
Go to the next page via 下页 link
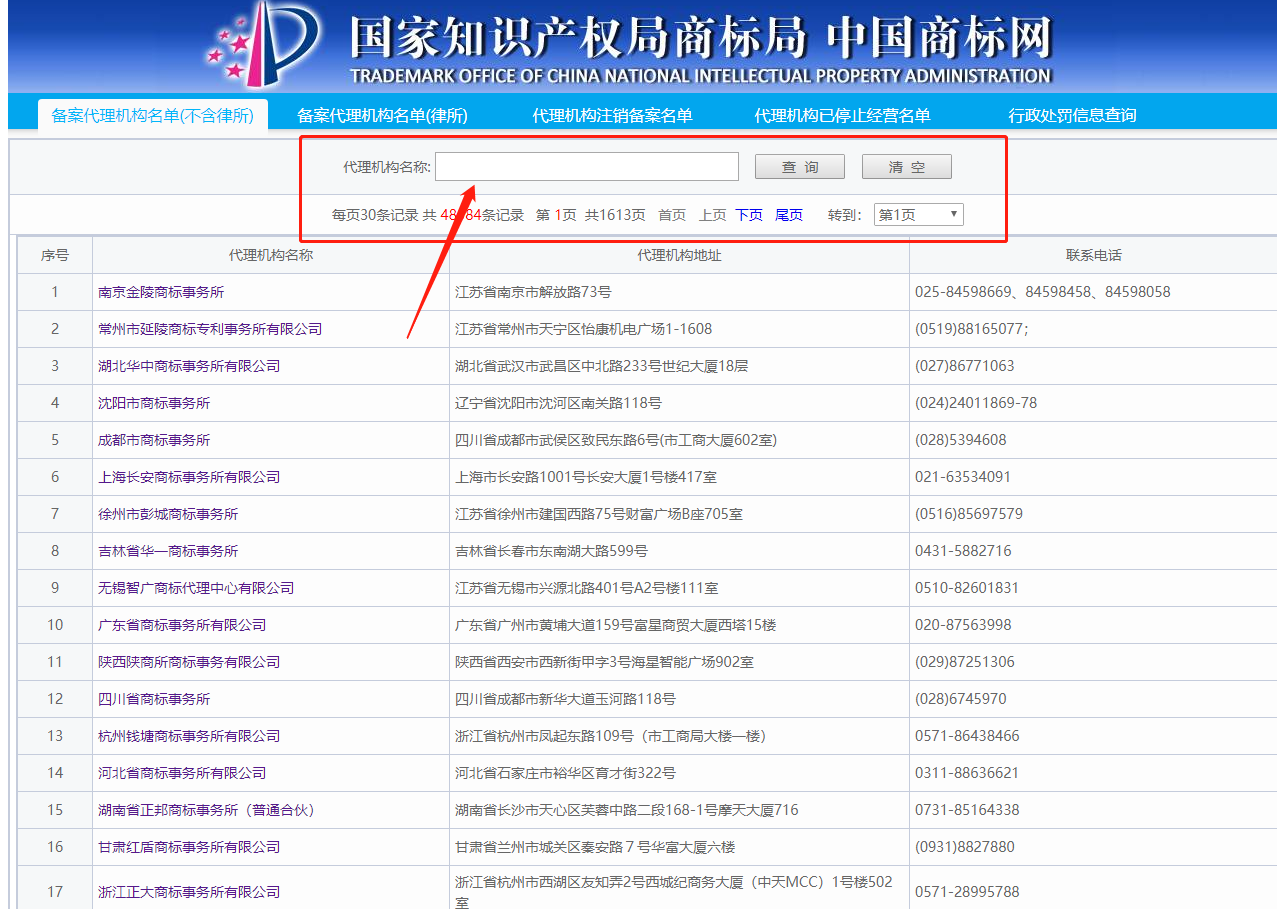(x=748, y=214)
